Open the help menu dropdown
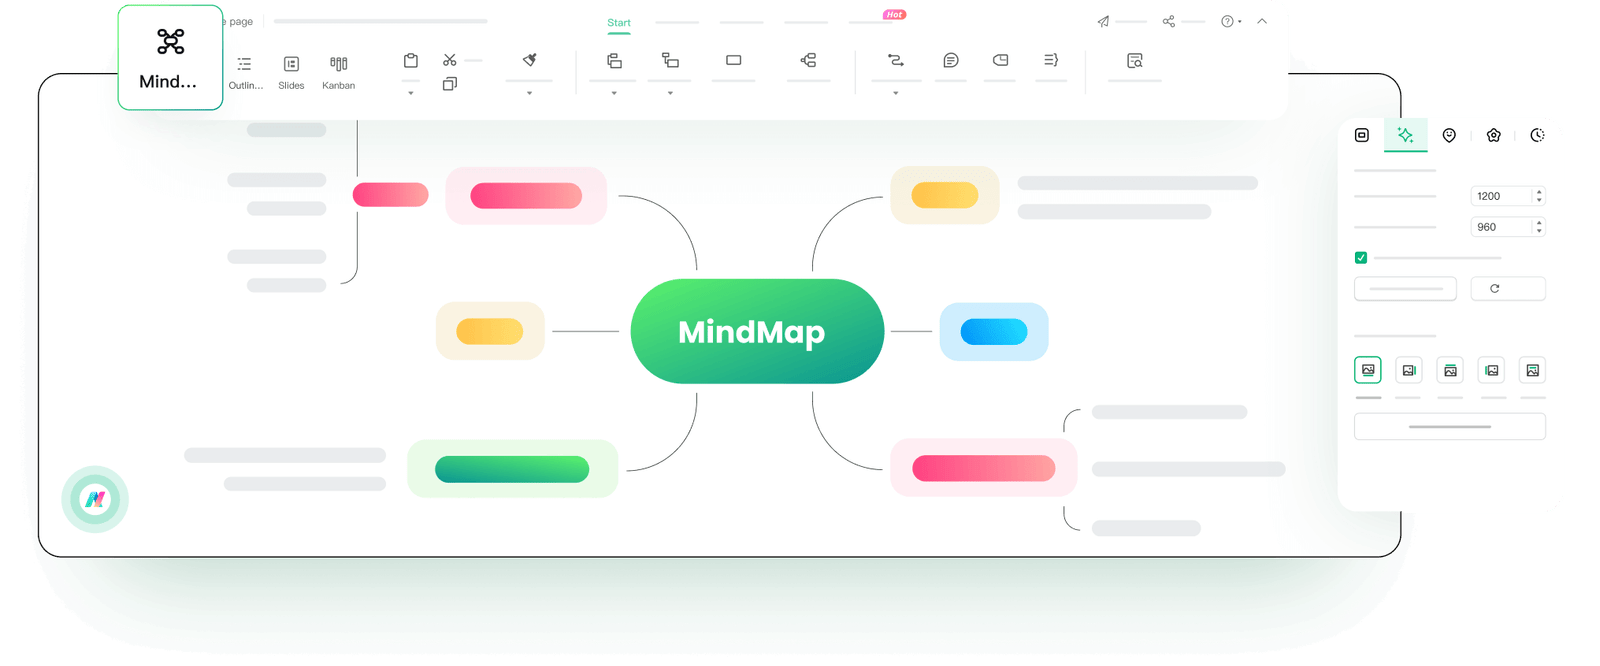 [1231, 21]
